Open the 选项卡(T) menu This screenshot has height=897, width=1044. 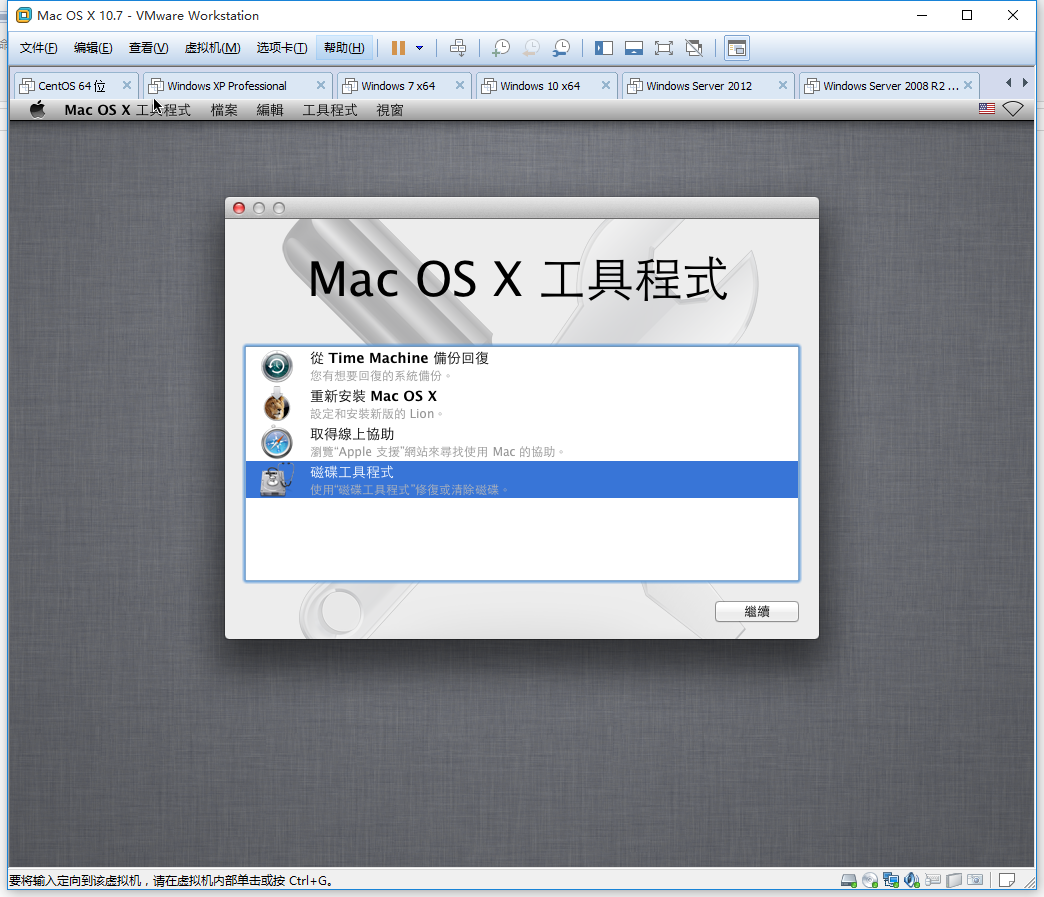(282, 48)
